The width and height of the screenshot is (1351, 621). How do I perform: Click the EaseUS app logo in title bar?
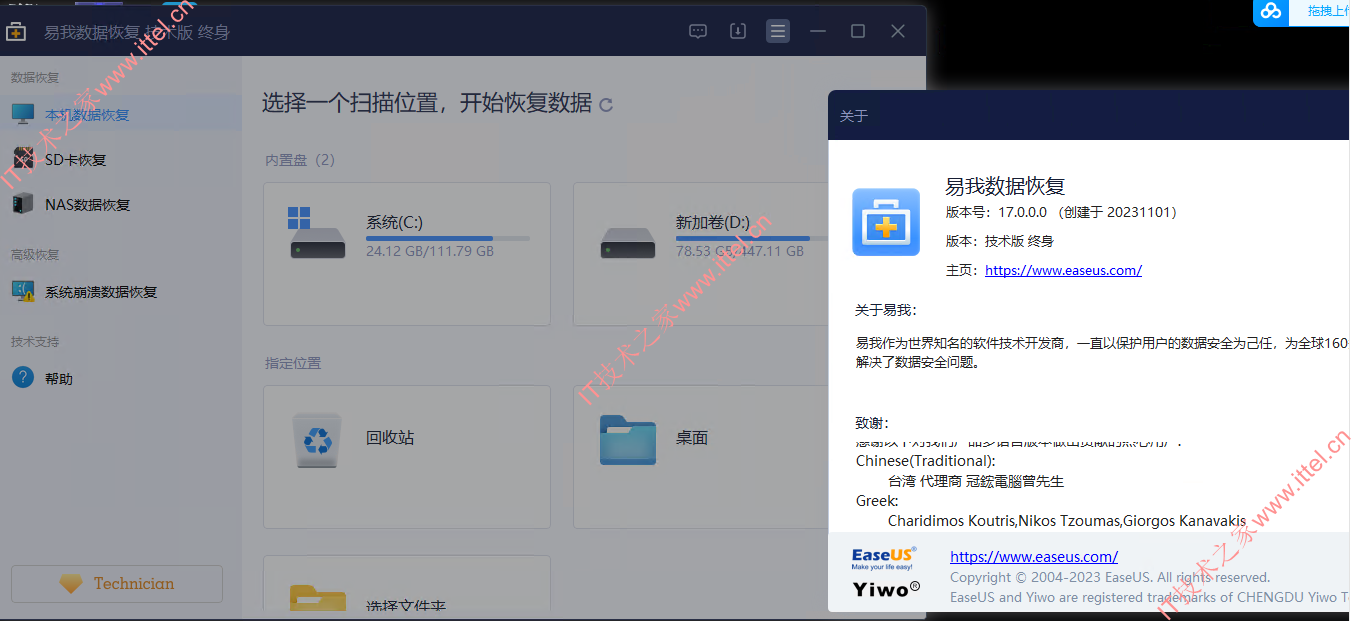coord(16,32)
